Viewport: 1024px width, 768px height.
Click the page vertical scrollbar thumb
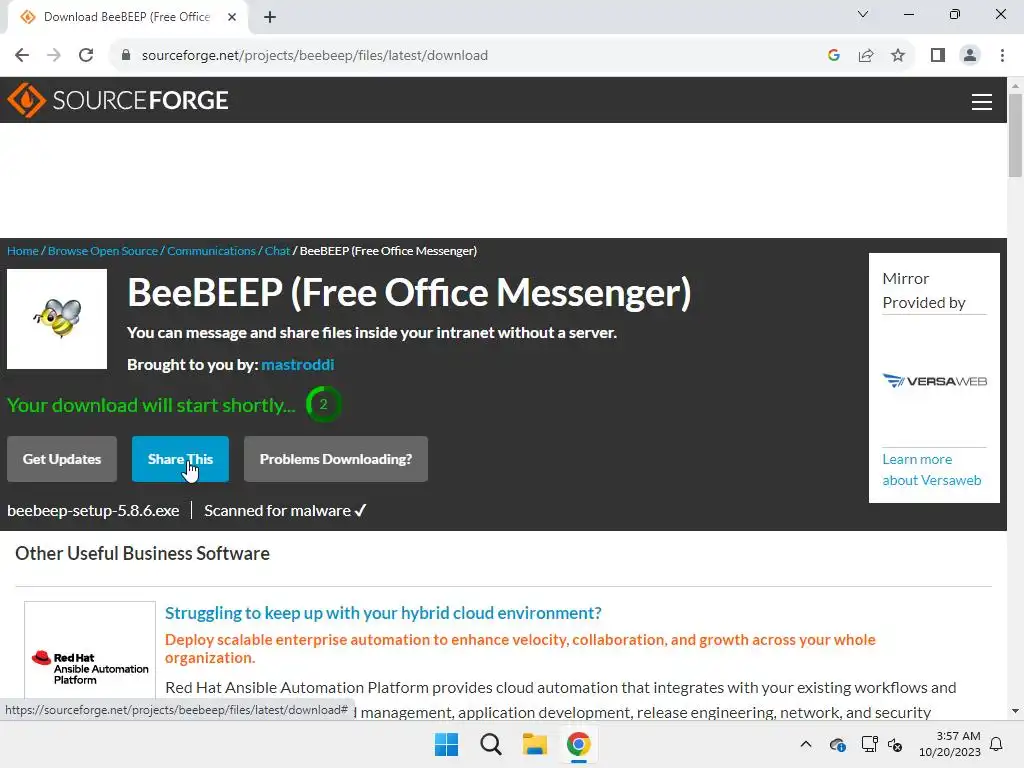[1015, 135]
